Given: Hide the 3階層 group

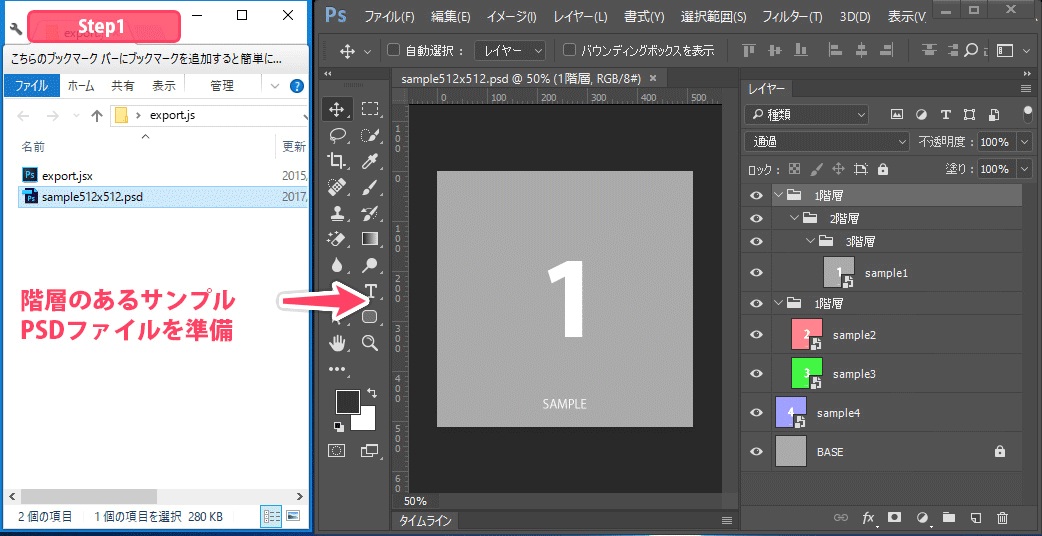Looking at the screenshot, I should point(756,240).
